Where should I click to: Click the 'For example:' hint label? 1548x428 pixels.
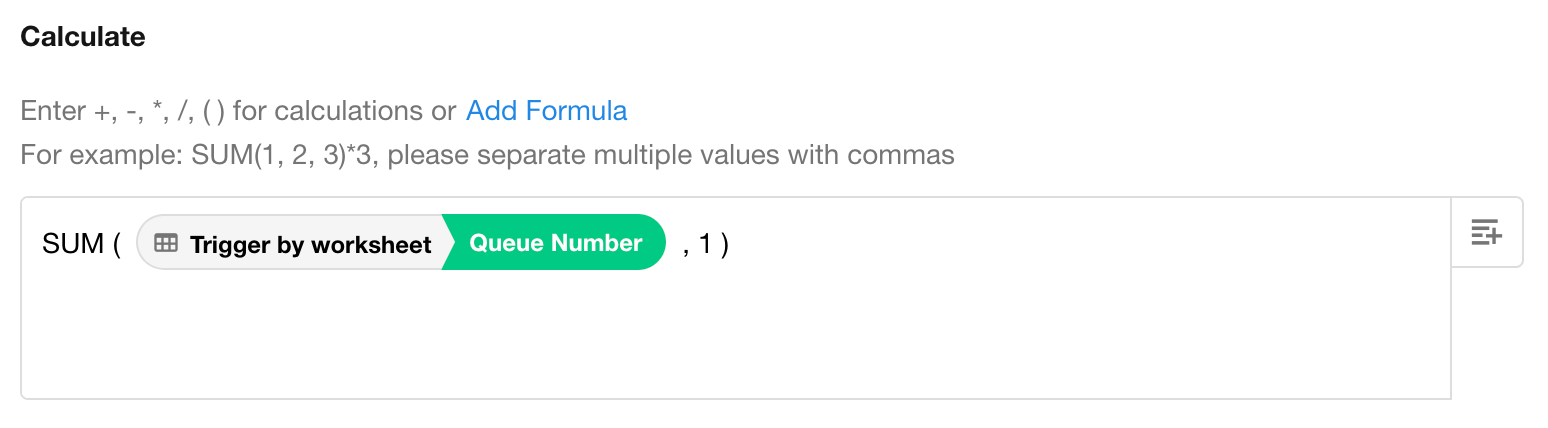click(x=102, y=156)
